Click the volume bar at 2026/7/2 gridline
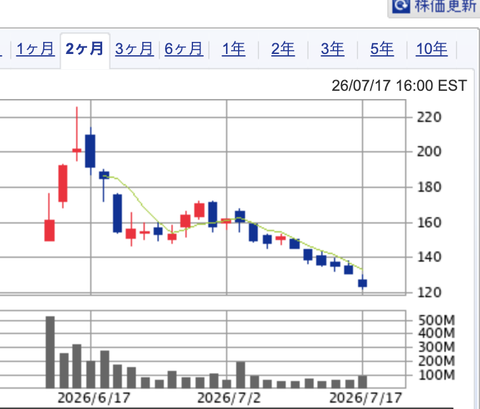 (227, 384)
